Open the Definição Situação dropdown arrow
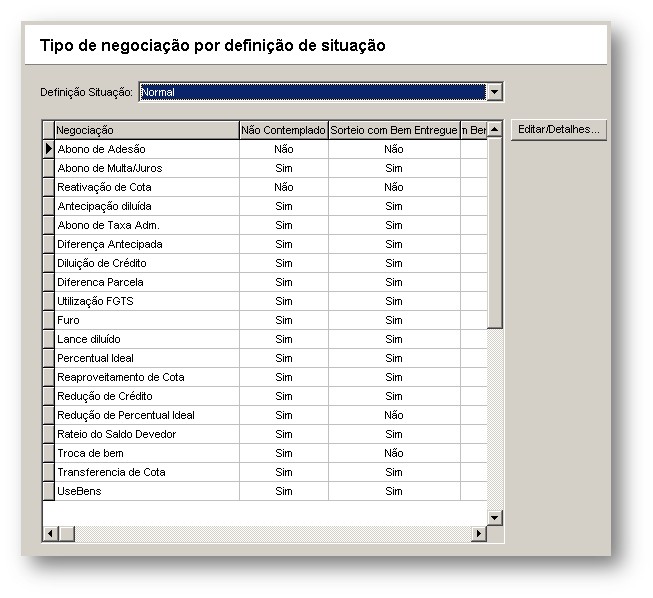 494,92
